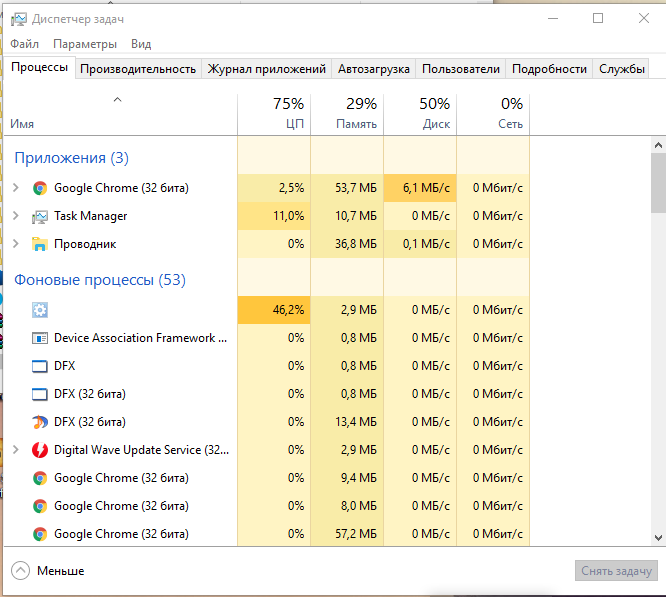This screenshot has width=666, height=597.
Task: Sort by the Диск column header
Action: click(420, 115)
